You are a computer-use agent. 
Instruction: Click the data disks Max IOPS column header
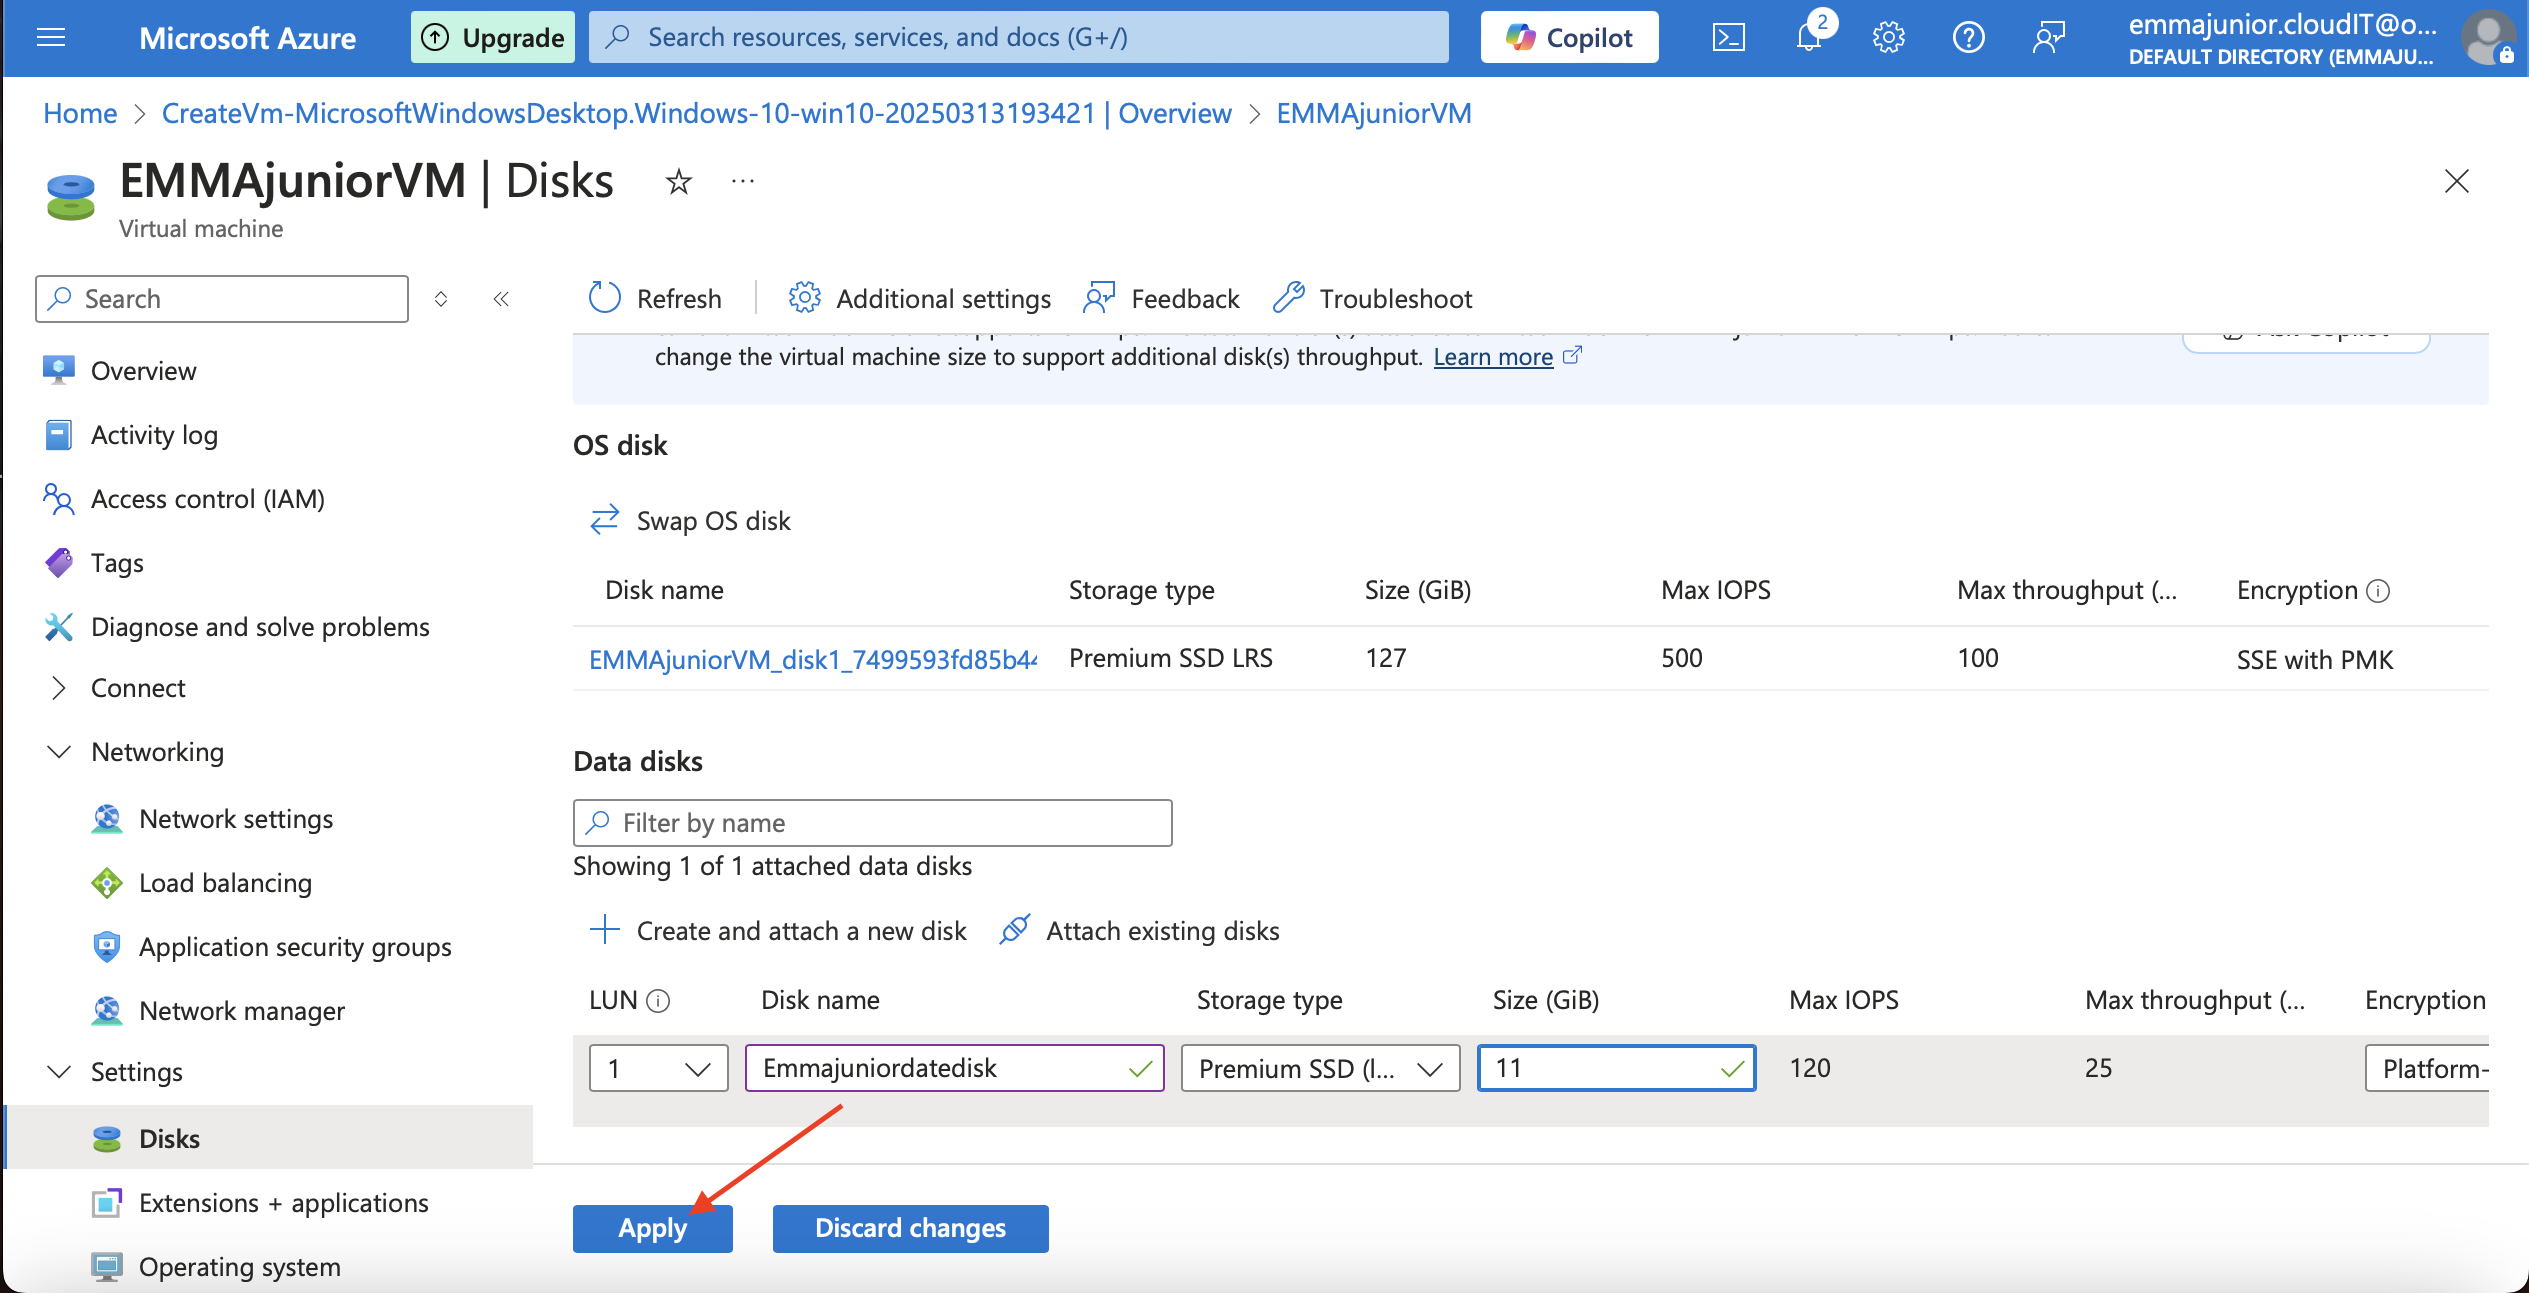pyautogui.click(x=1843, y=1000)
